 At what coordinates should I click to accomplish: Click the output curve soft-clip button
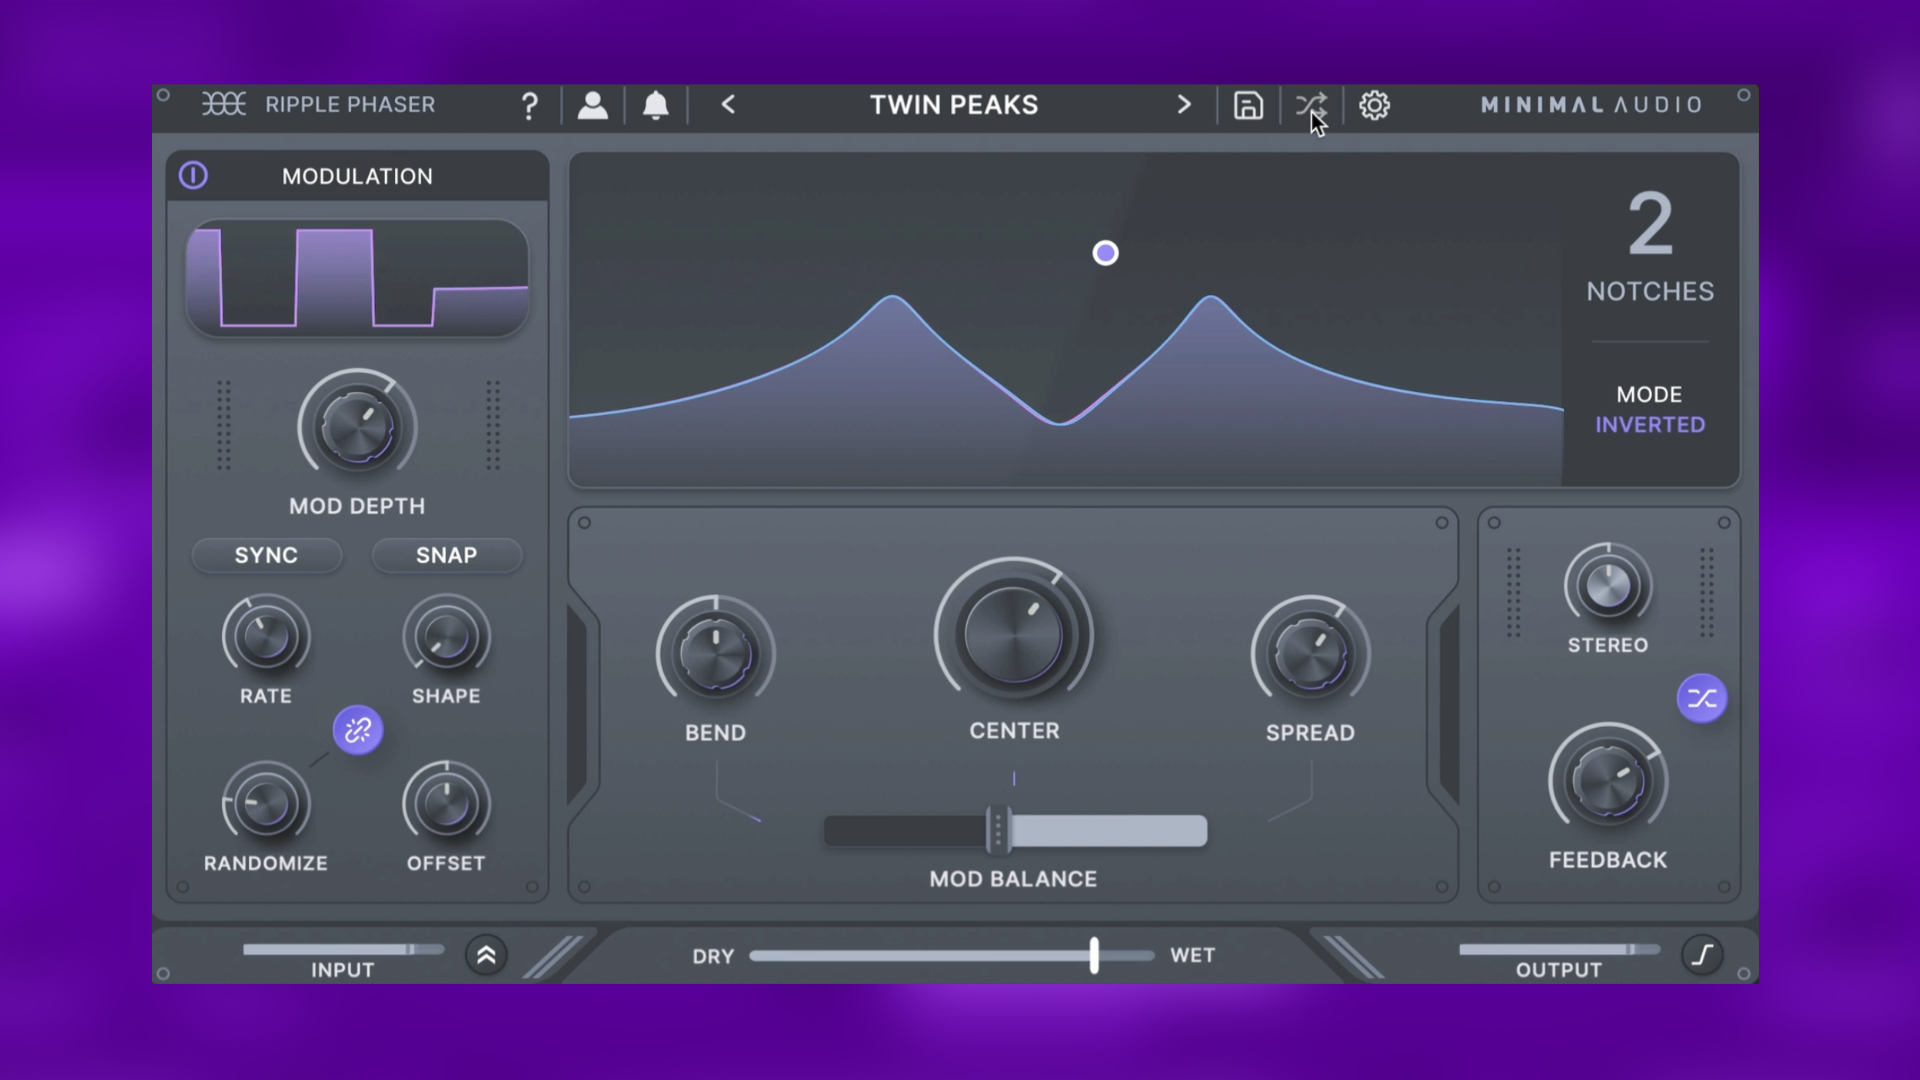point(1702,955)
